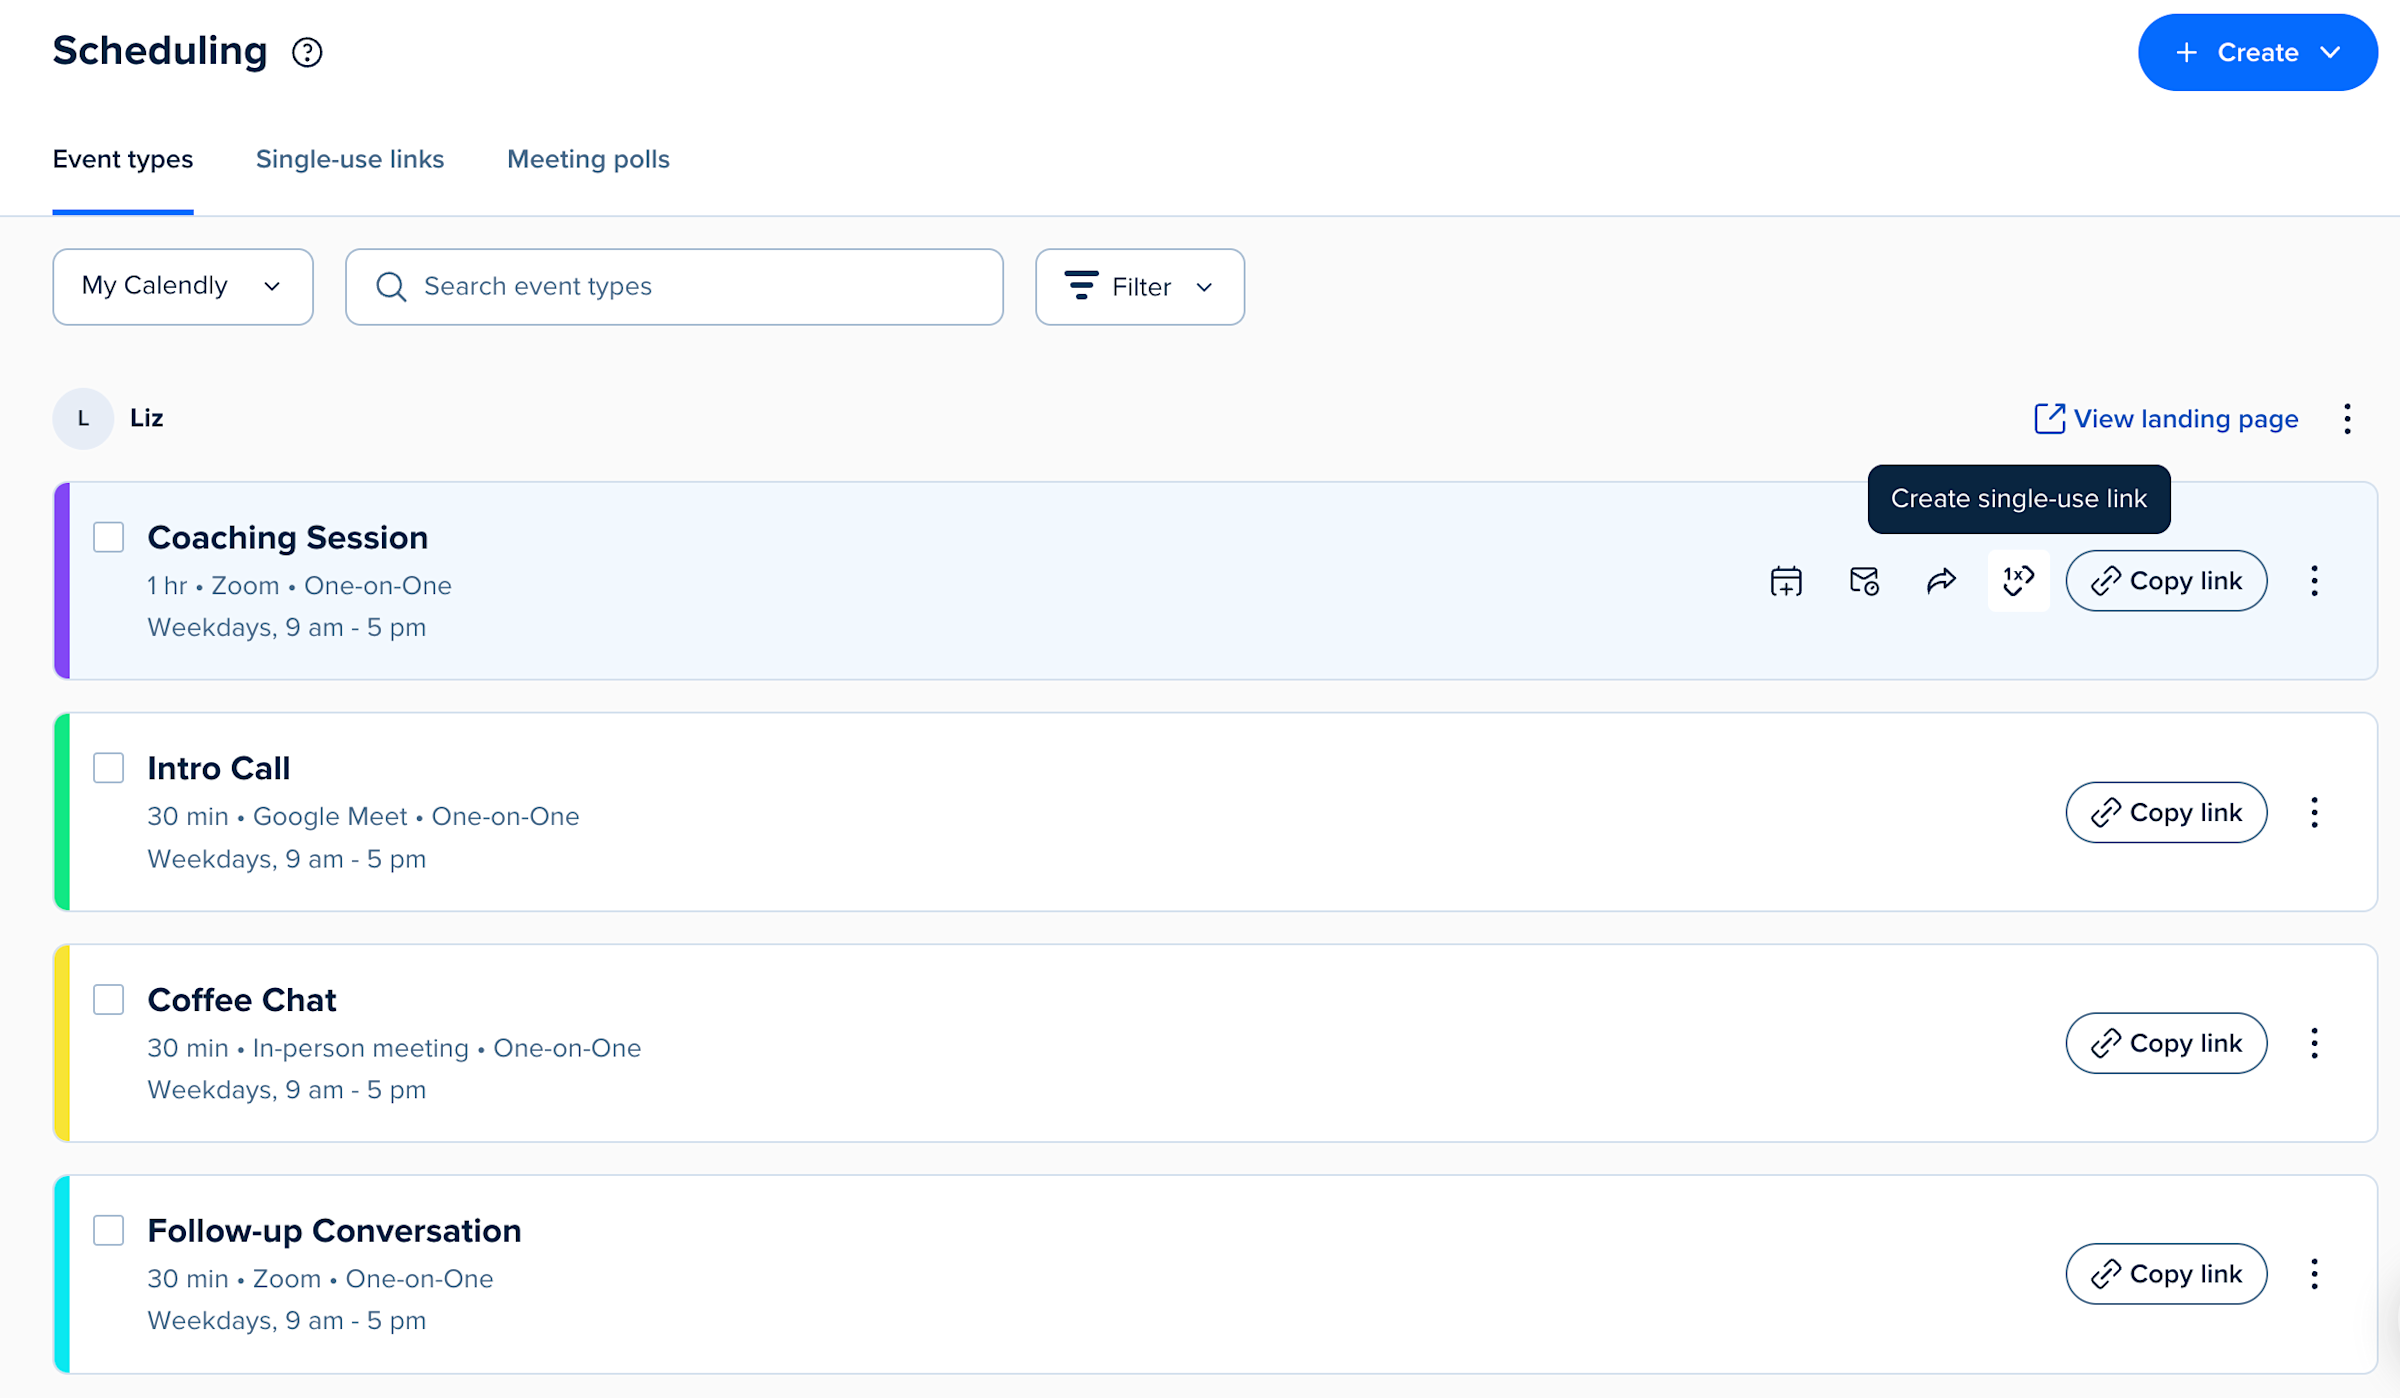
Task: Open the Single-use links tab
Action: coord(349,159)
